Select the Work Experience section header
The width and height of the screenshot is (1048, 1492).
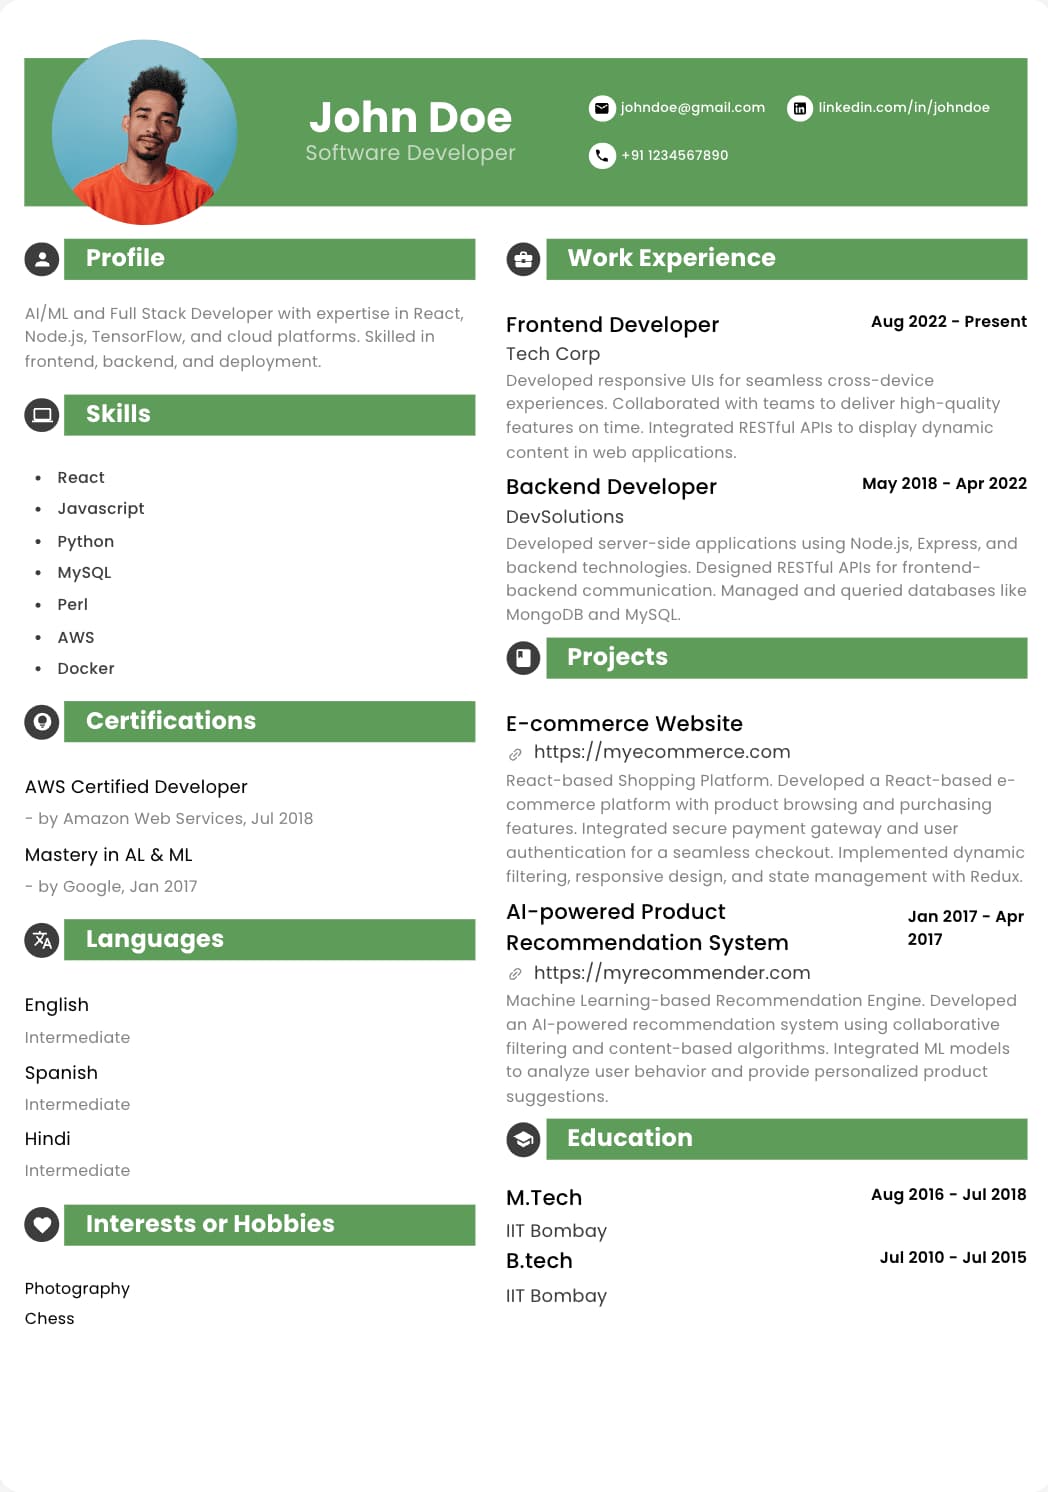coord(787,259)
